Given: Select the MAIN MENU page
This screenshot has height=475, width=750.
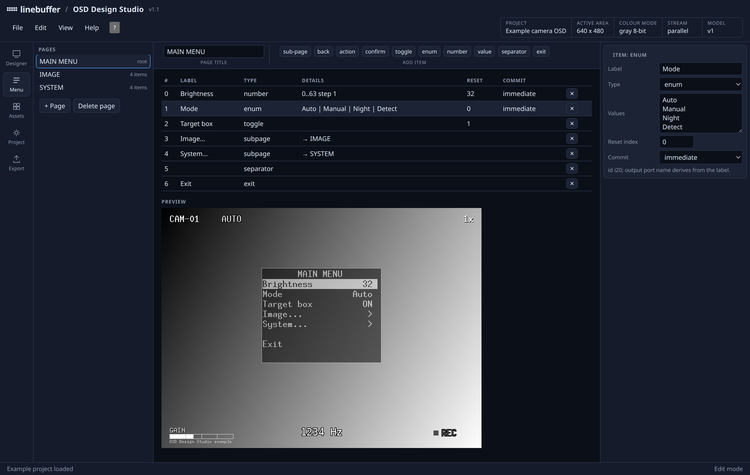Looking at the screenshot, I should coord(93,61).
